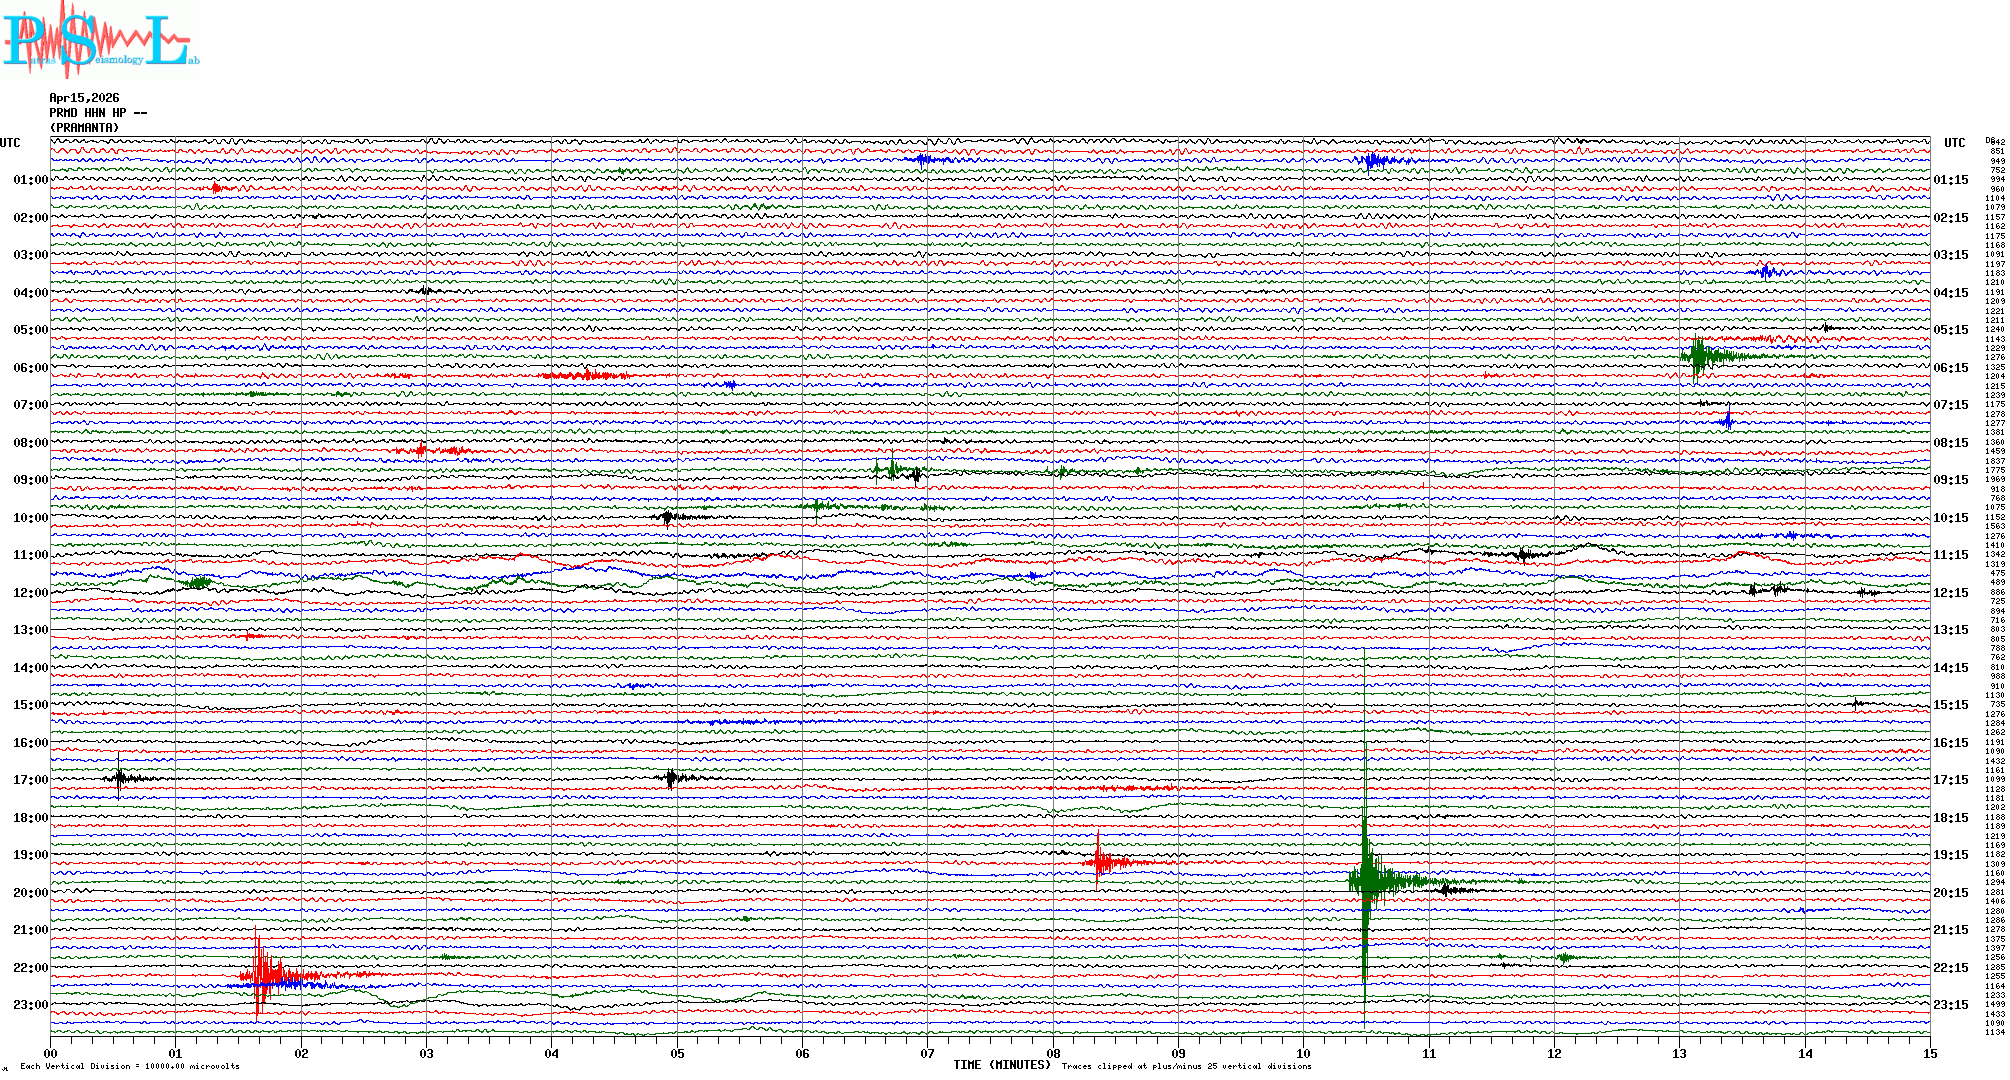Click minute 07 on the bottom time axis

pos(927,1053)
